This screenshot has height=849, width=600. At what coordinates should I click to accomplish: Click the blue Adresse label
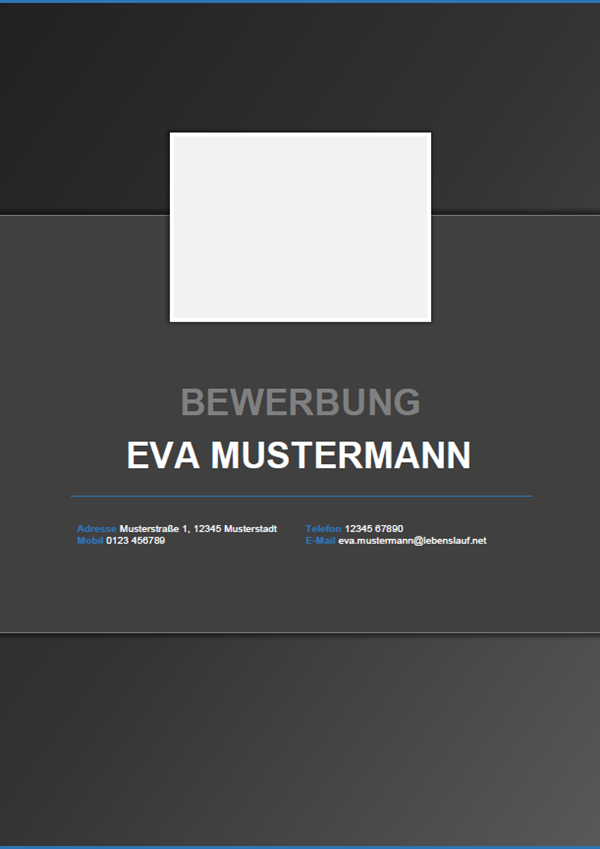click(96, 528)
